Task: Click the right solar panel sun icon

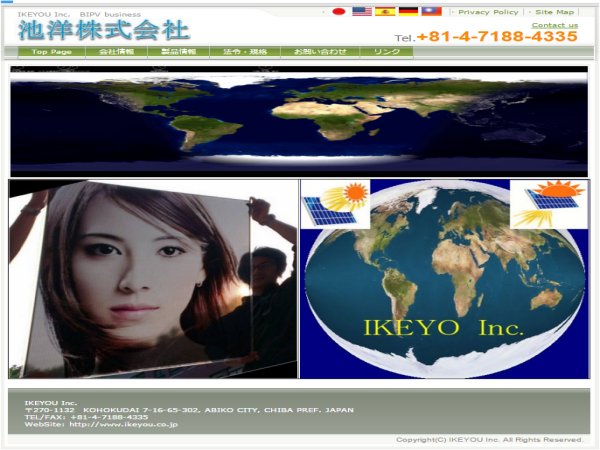Action: [547, 204]
